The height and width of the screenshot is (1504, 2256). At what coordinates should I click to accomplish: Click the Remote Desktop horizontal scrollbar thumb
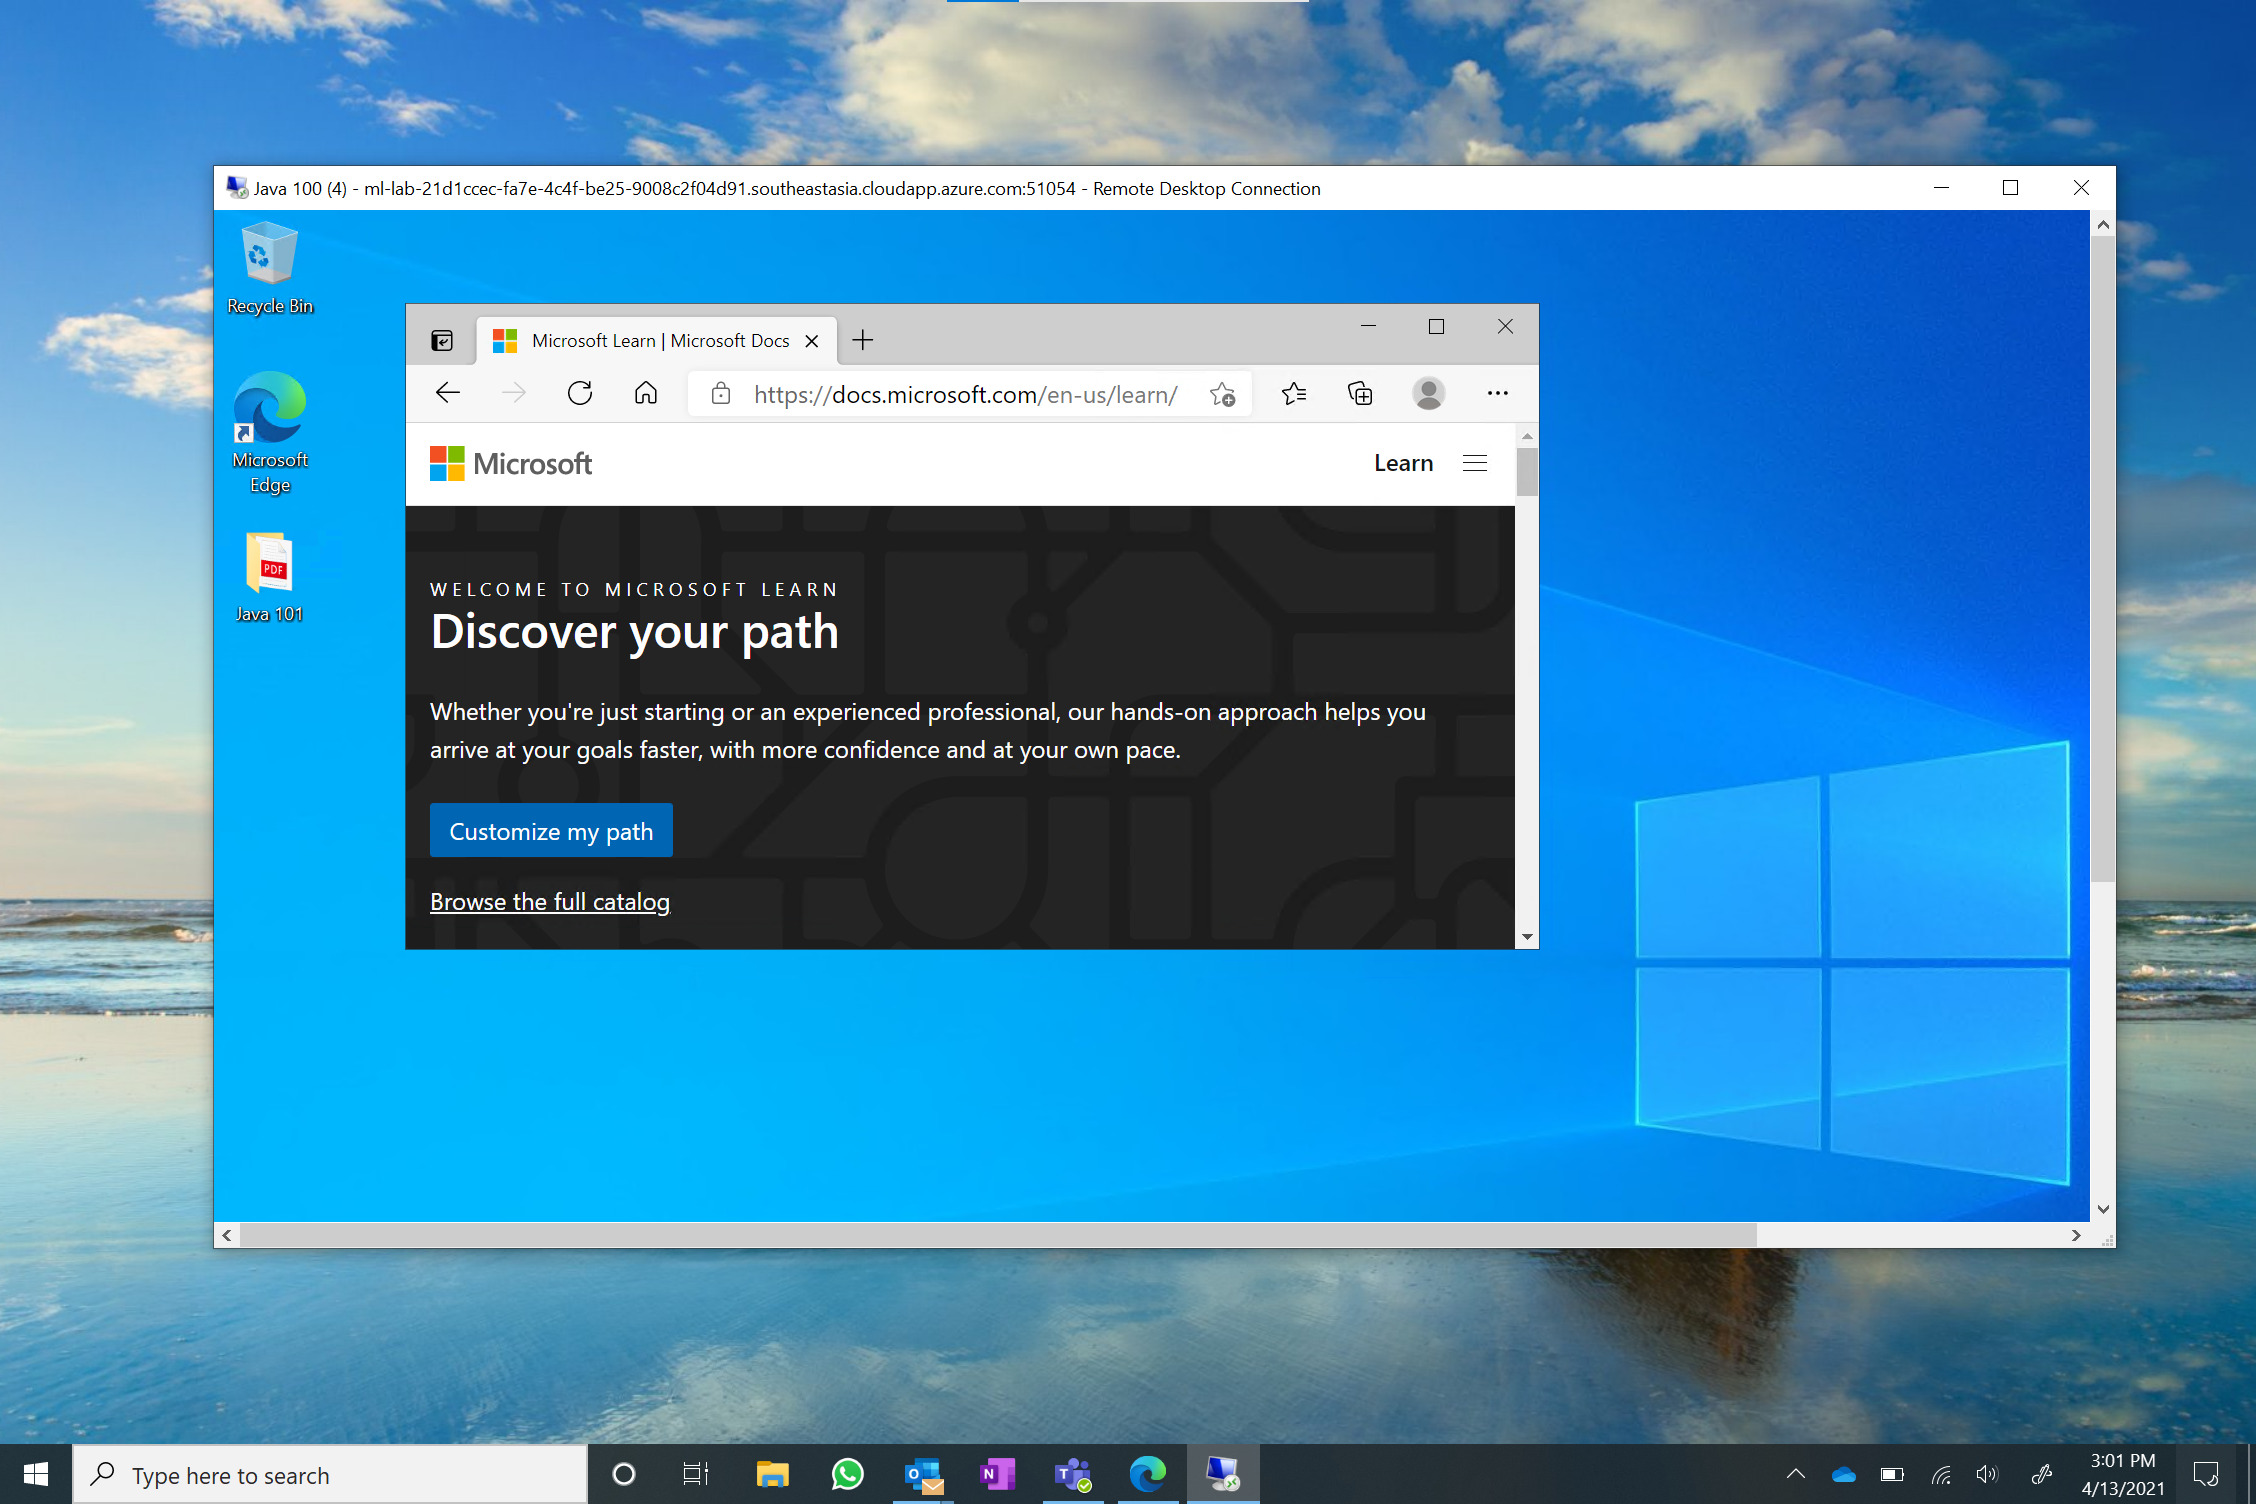click(998, 1235)
